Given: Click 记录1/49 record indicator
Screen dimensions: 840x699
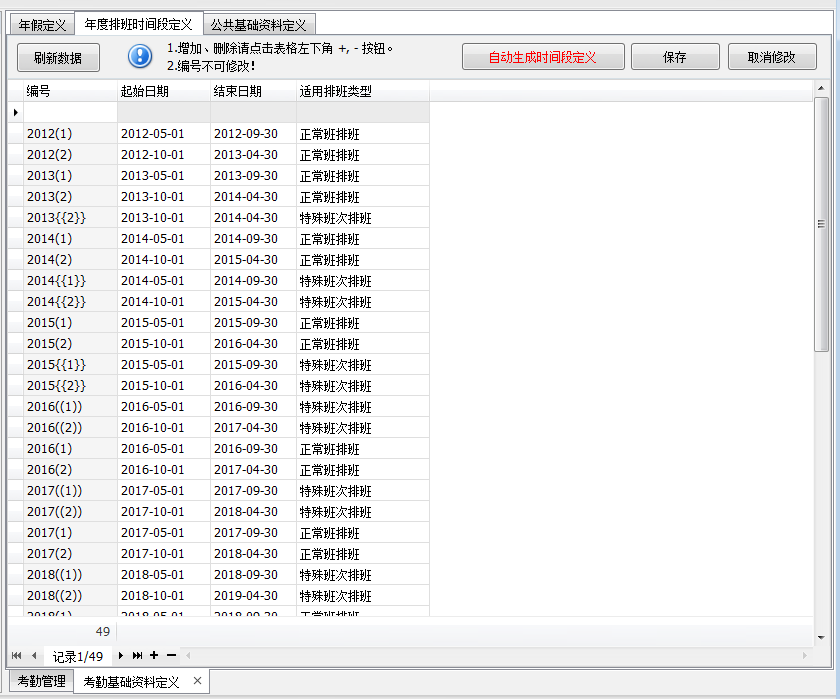Looking at the screenshot, I should point(78,656).
